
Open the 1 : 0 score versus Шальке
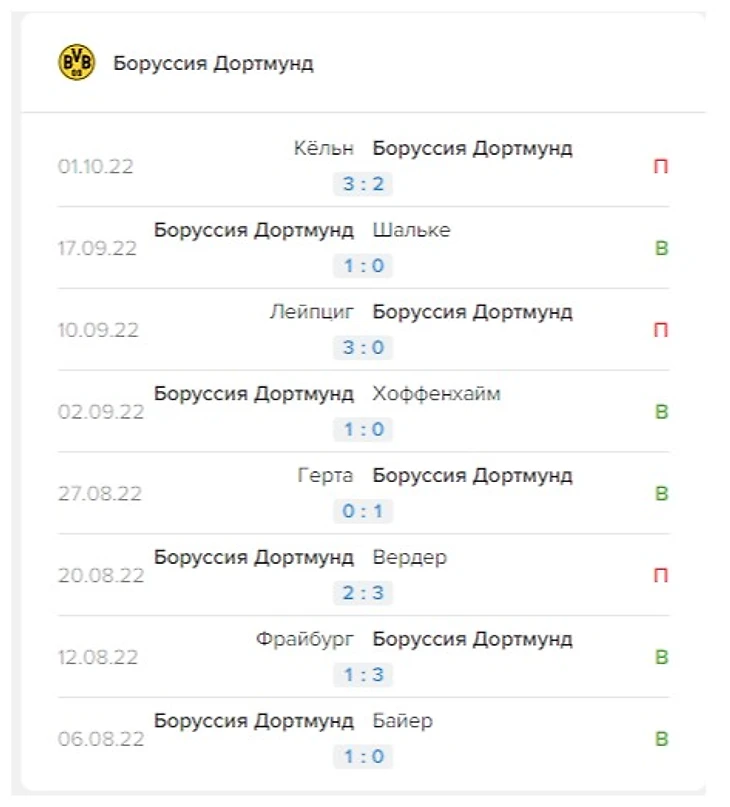coord(363,266)
